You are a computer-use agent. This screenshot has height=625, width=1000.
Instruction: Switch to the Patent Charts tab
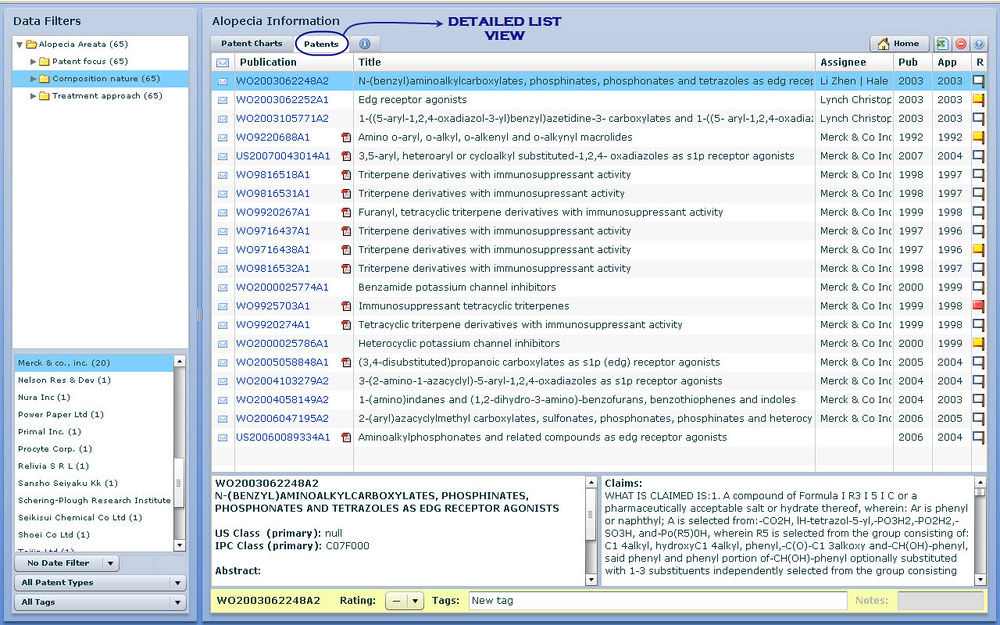pyautogui.click(x=251, y=44)
